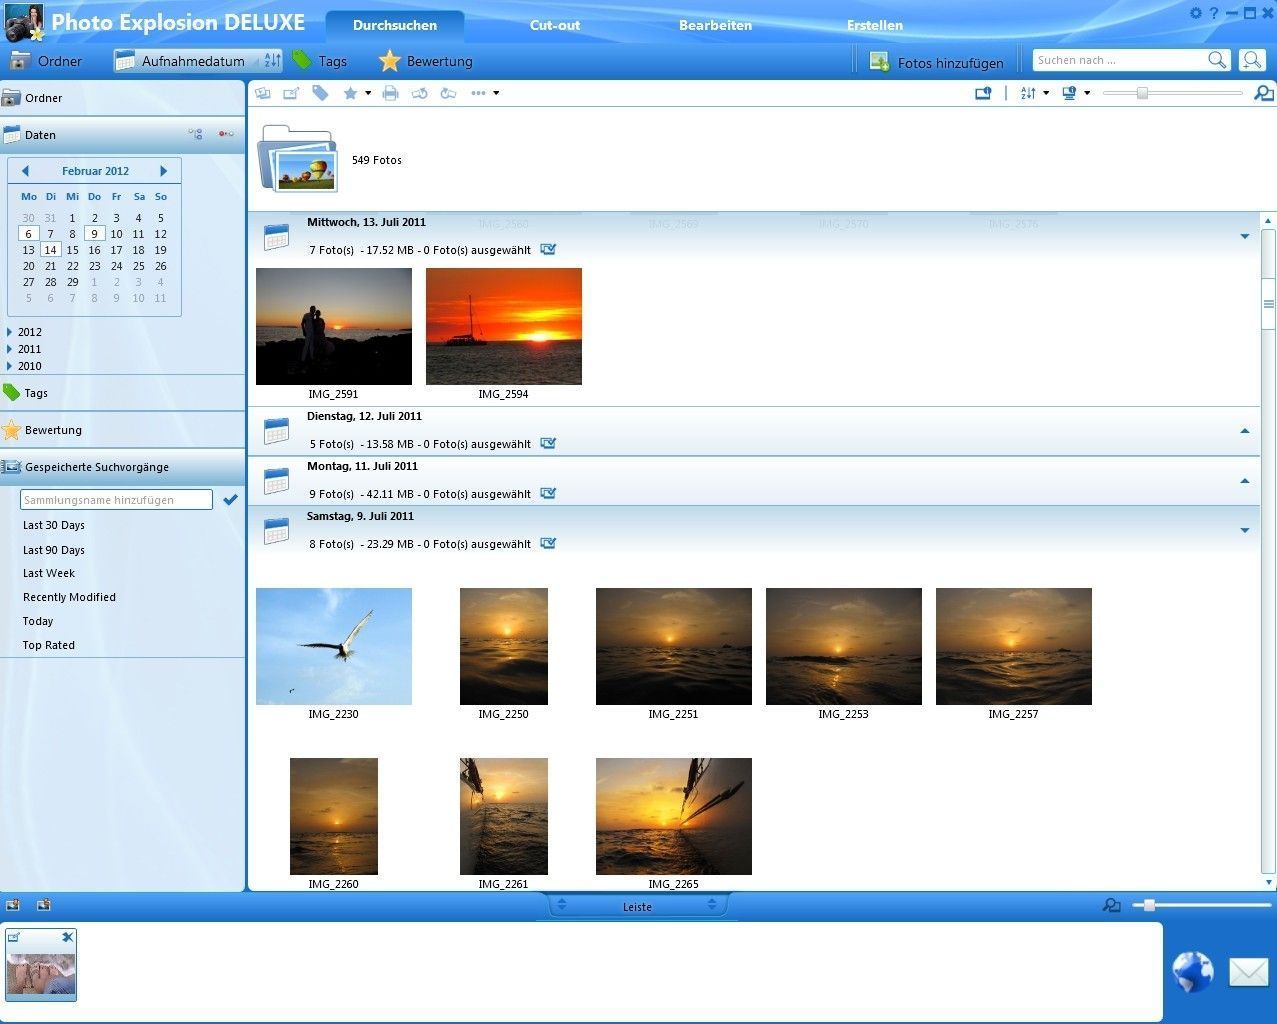
Task: Toggle selection for Mittwoch, 13. Juli 2011 group
Action: (548, 249)
